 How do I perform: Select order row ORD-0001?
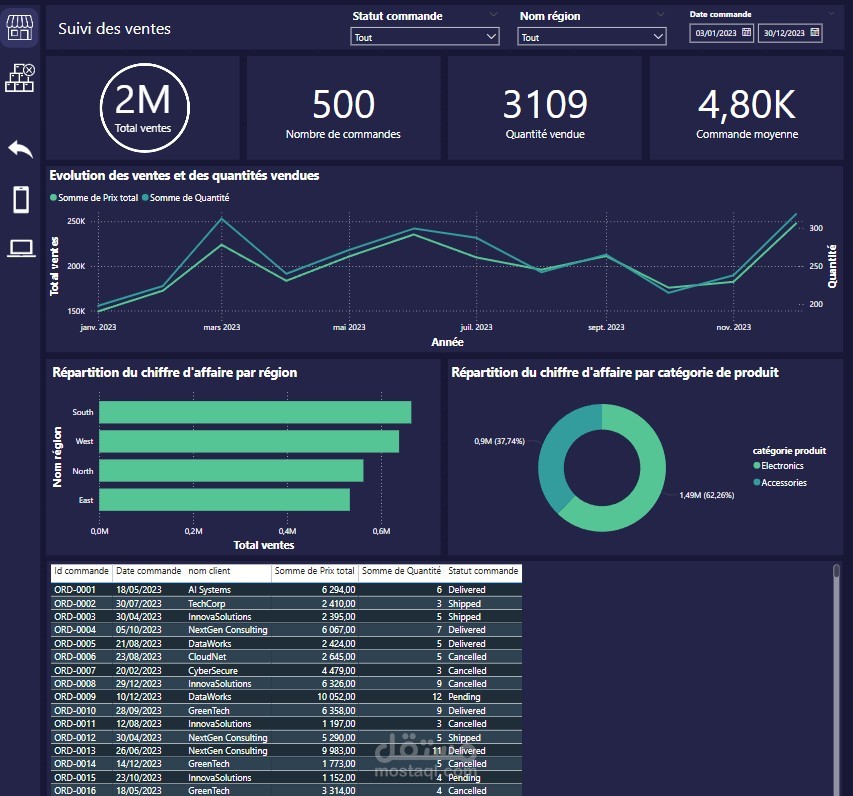point(287,590)
